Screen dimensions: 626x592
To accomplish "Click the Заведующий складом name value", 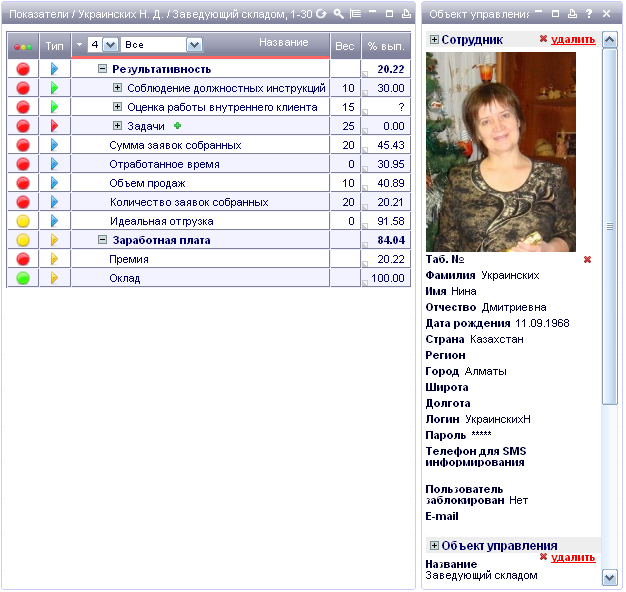I will click(x=481, y=575).
